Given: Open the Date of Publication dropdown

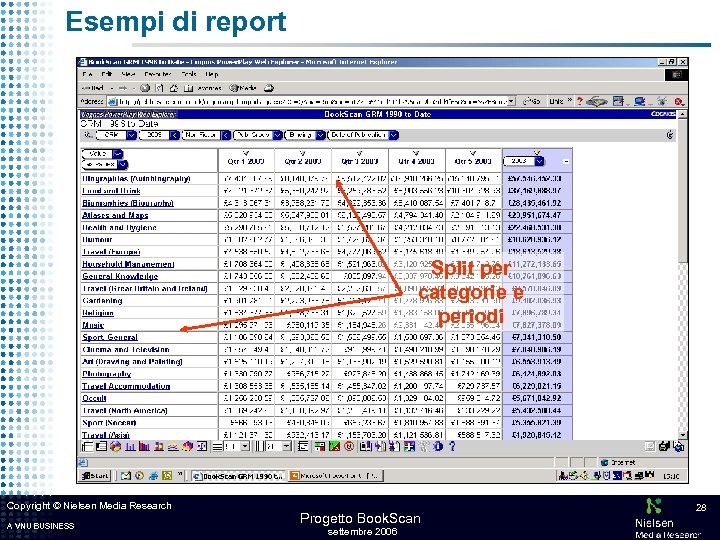Looking at the screenshot, I should tap(394, 135).
